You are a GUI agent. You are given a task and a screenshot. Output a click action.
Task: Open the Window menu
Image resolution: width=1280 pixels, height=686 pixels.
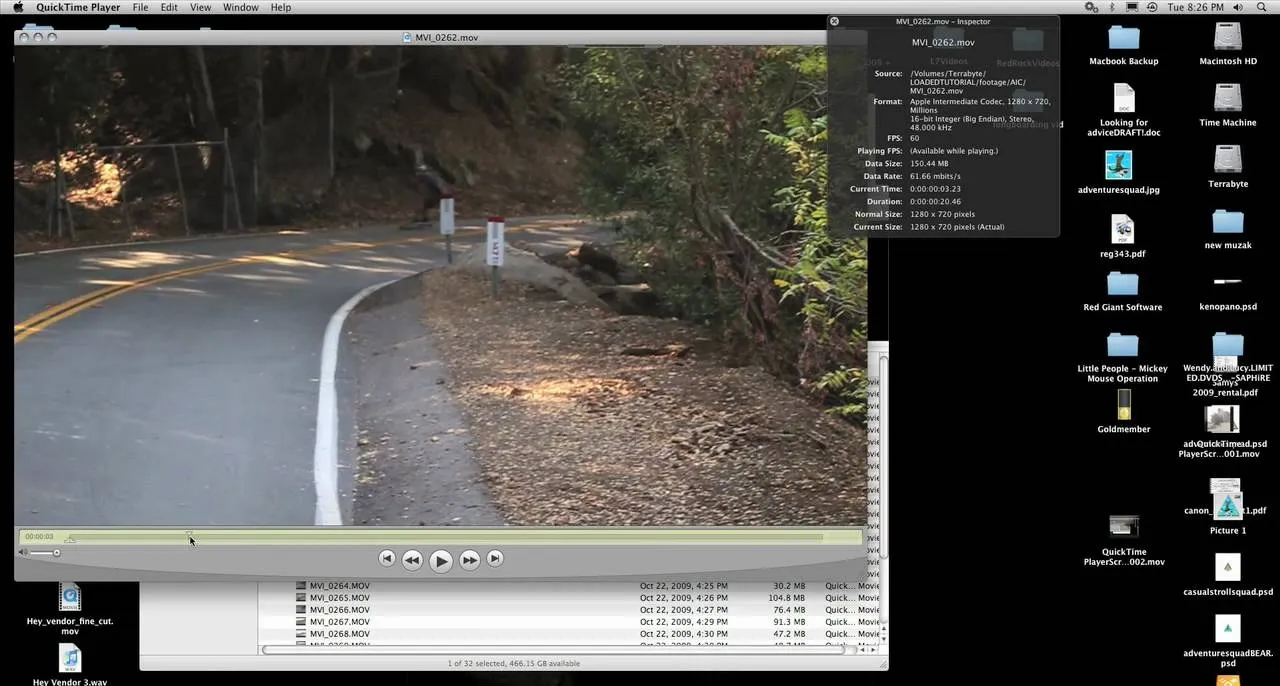(x=240, y=7)
